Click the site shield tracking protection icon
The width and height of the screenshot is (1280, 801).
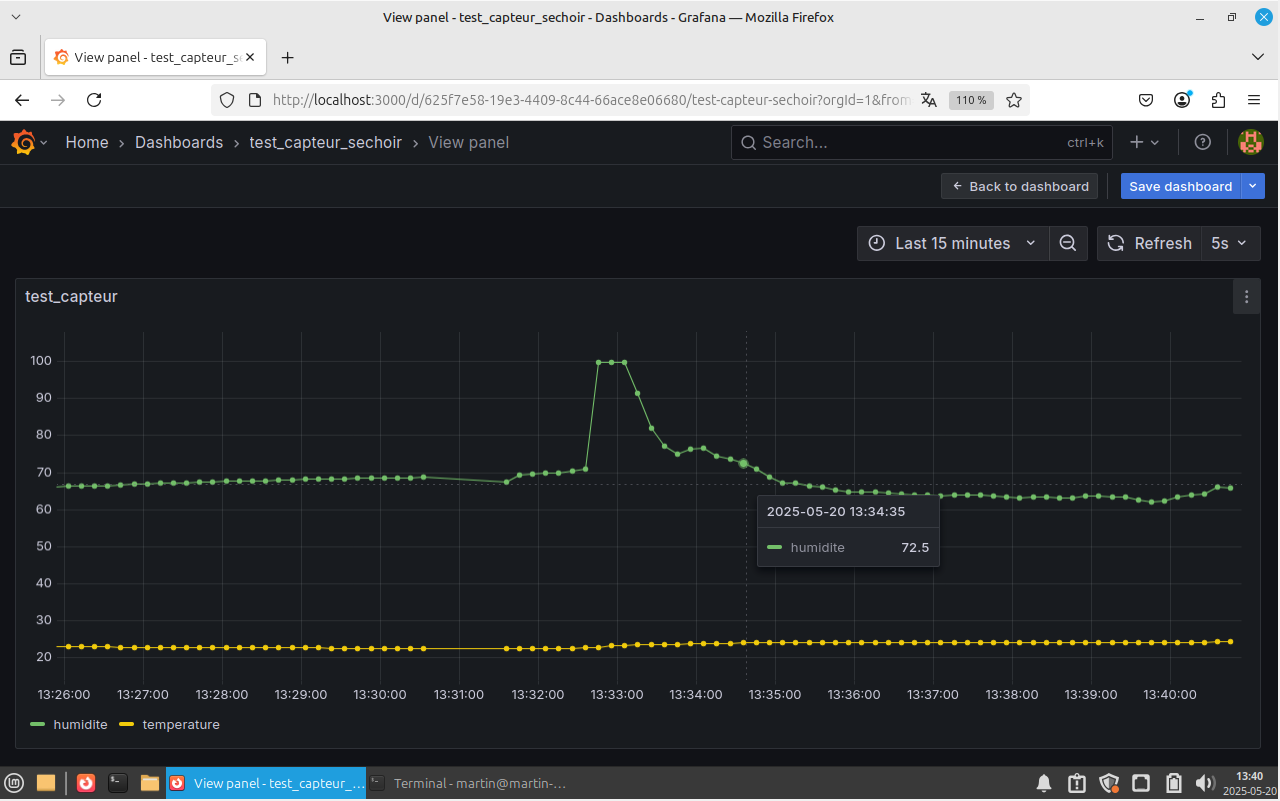coord(227,100)
